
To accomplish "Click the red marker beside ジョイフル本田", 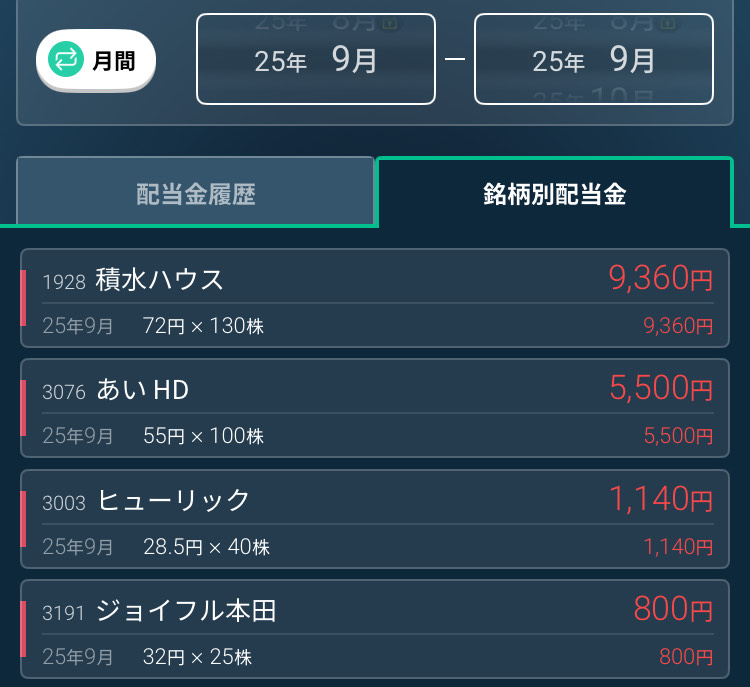I will [x=23, y=628].
